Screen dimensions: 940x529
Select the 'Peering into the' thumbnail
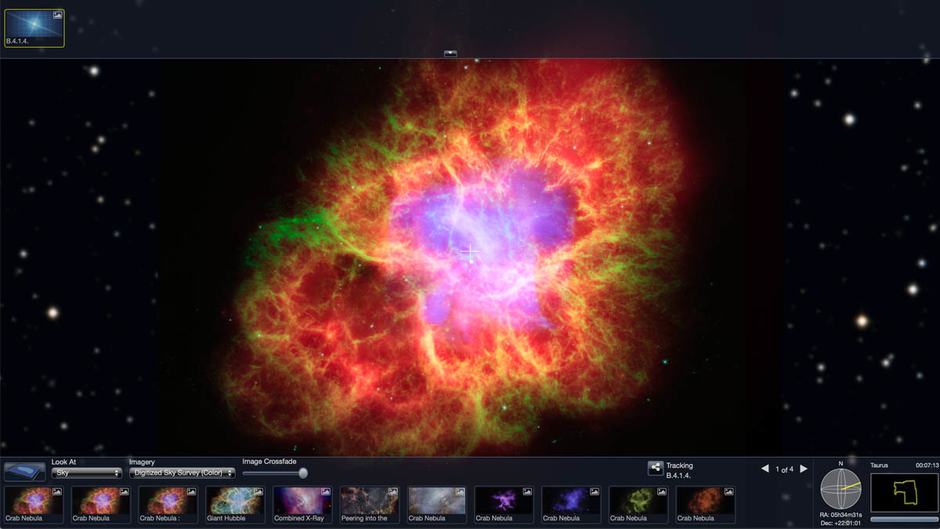tap(369, 504)
